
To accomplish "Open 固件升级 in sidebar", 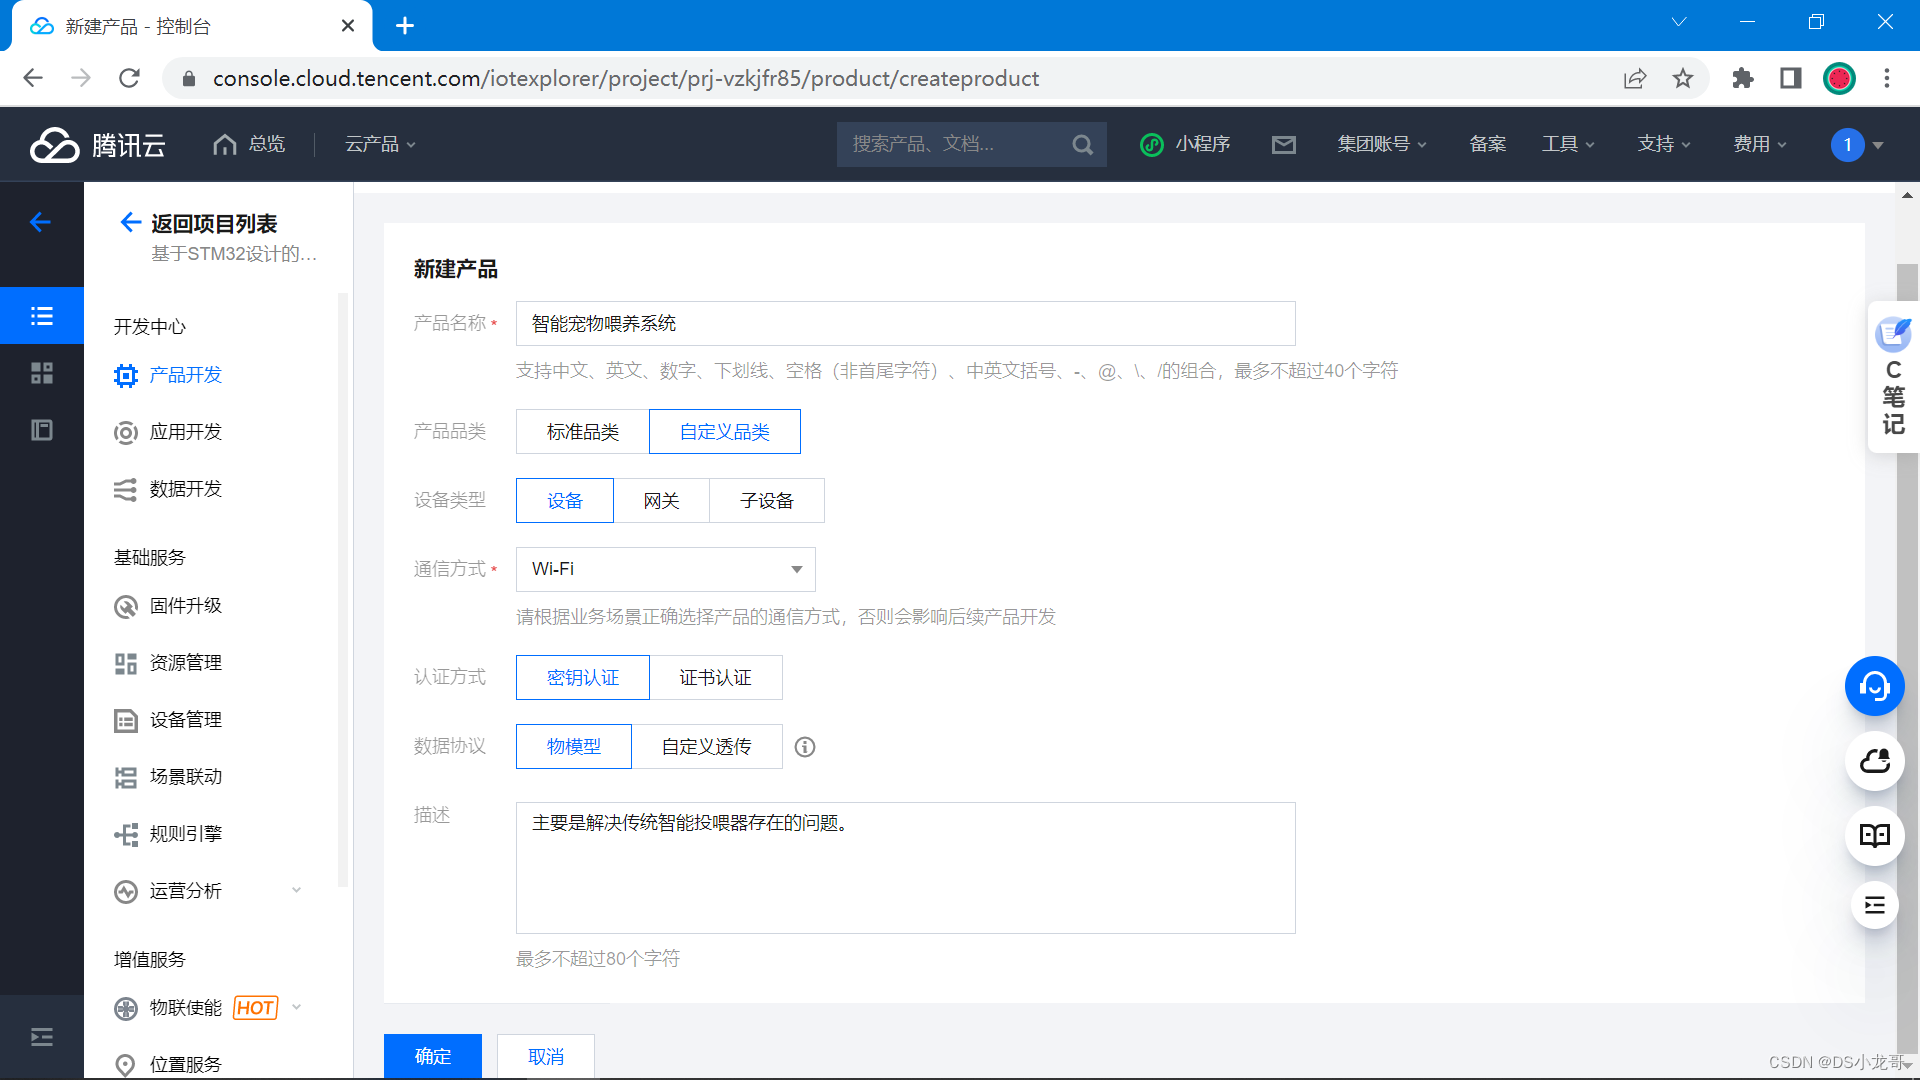I will [x=168, y=606].
